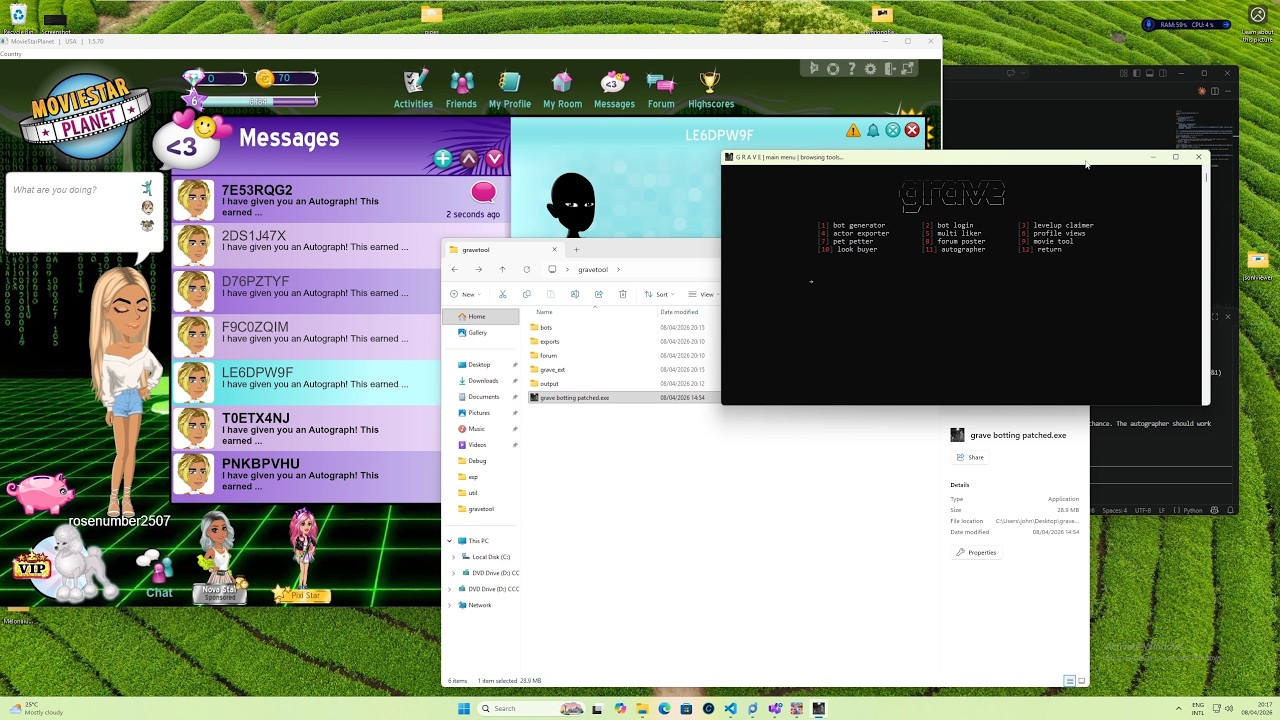Close the LE6DPW9F message with red X

coord(912,131)
